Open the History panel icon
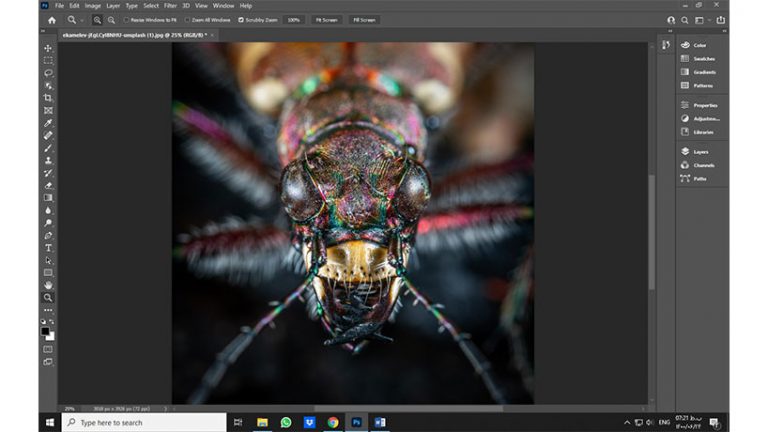 click(666, 45)
